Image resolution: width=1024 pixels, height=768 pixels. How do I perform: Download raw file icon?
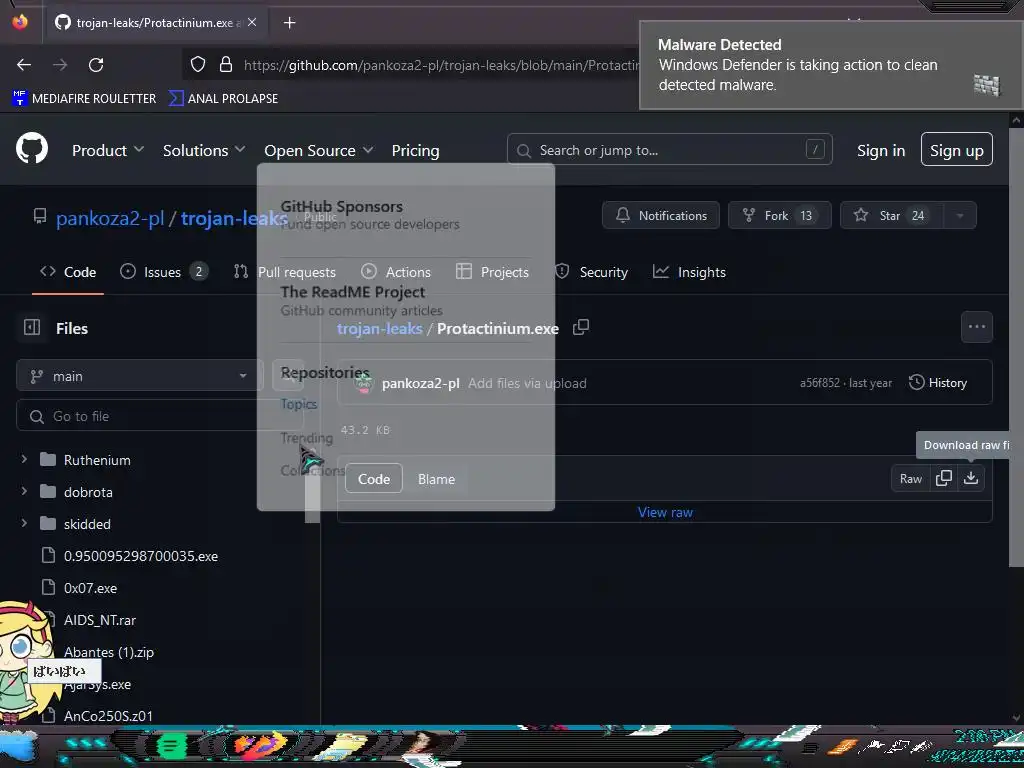(971, 478)
